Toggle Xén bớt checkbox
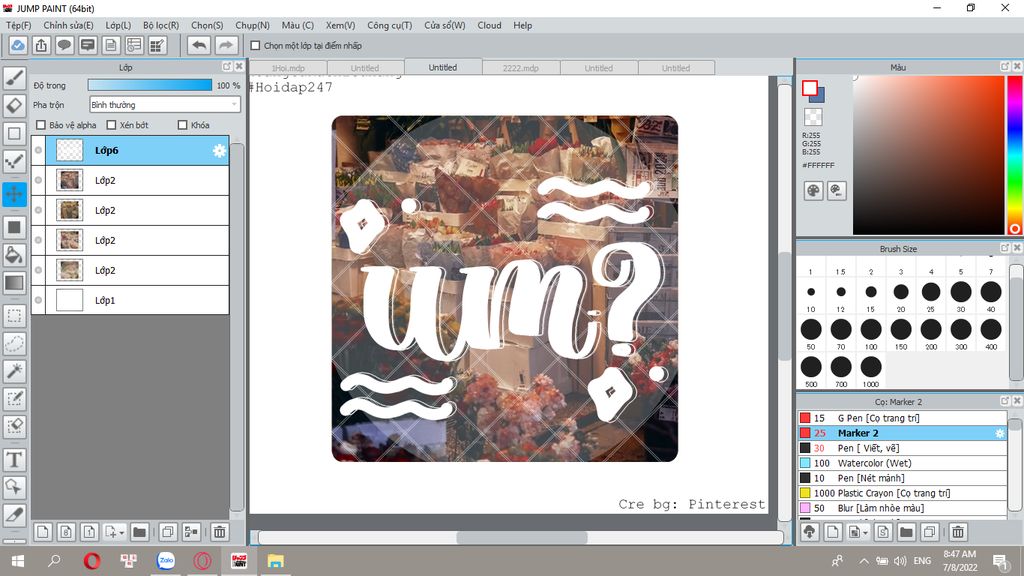Viewport: 1024px width, 576px height. click(111, 125)
